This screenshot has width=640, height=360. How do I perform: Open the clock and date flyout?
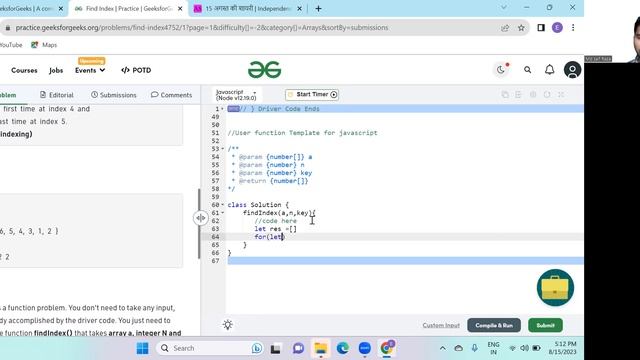(x=562, y=348)
